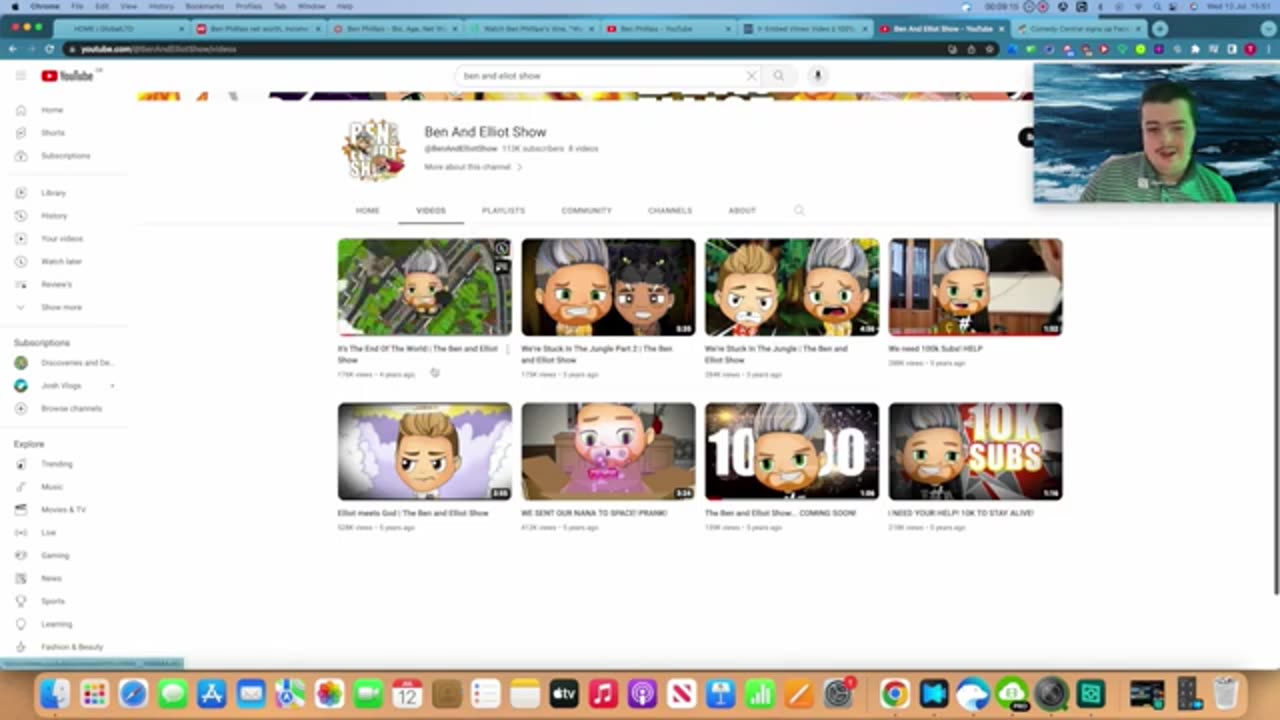Switch to the PLAYLISTS channel tab
Viewport: 1280px width, 720px height.
coord(503,211)
